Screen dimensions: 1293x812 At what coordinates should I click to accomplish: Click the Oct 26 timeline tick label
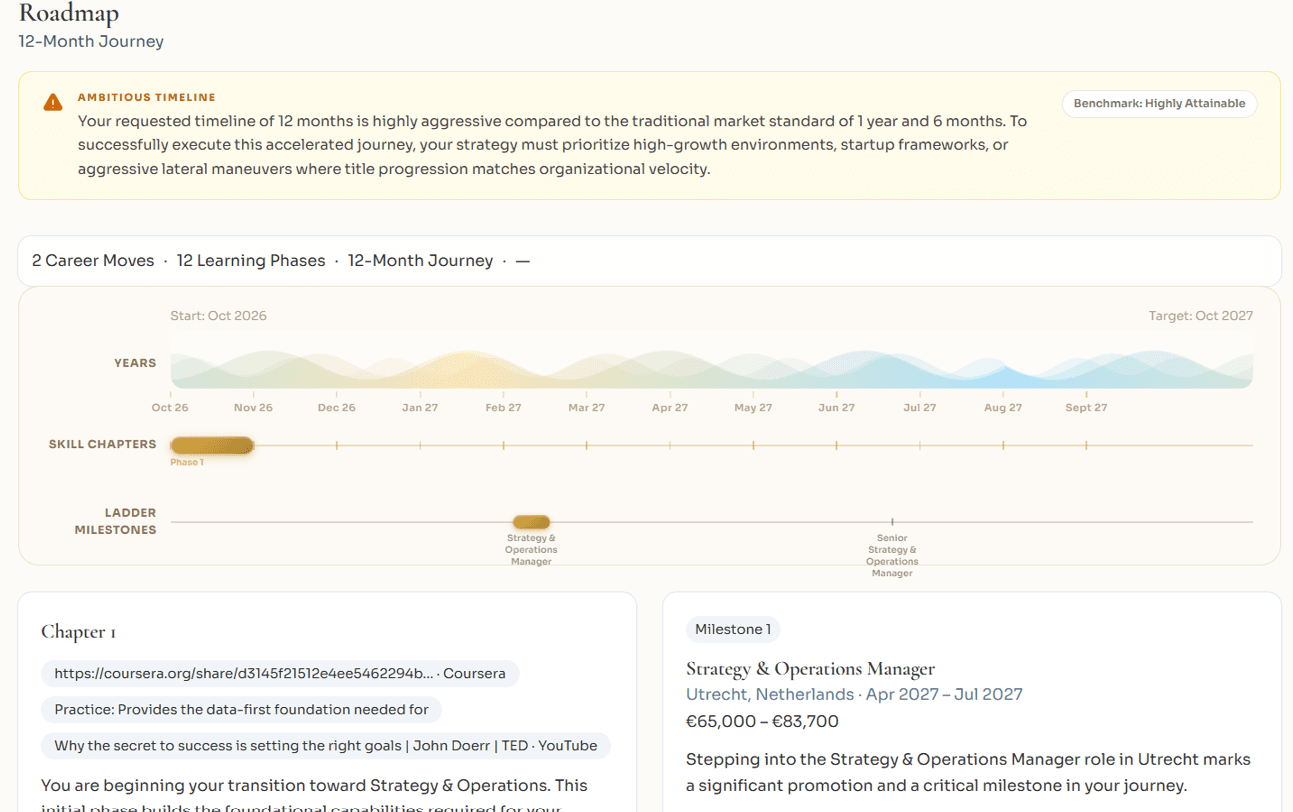(170, 408)
